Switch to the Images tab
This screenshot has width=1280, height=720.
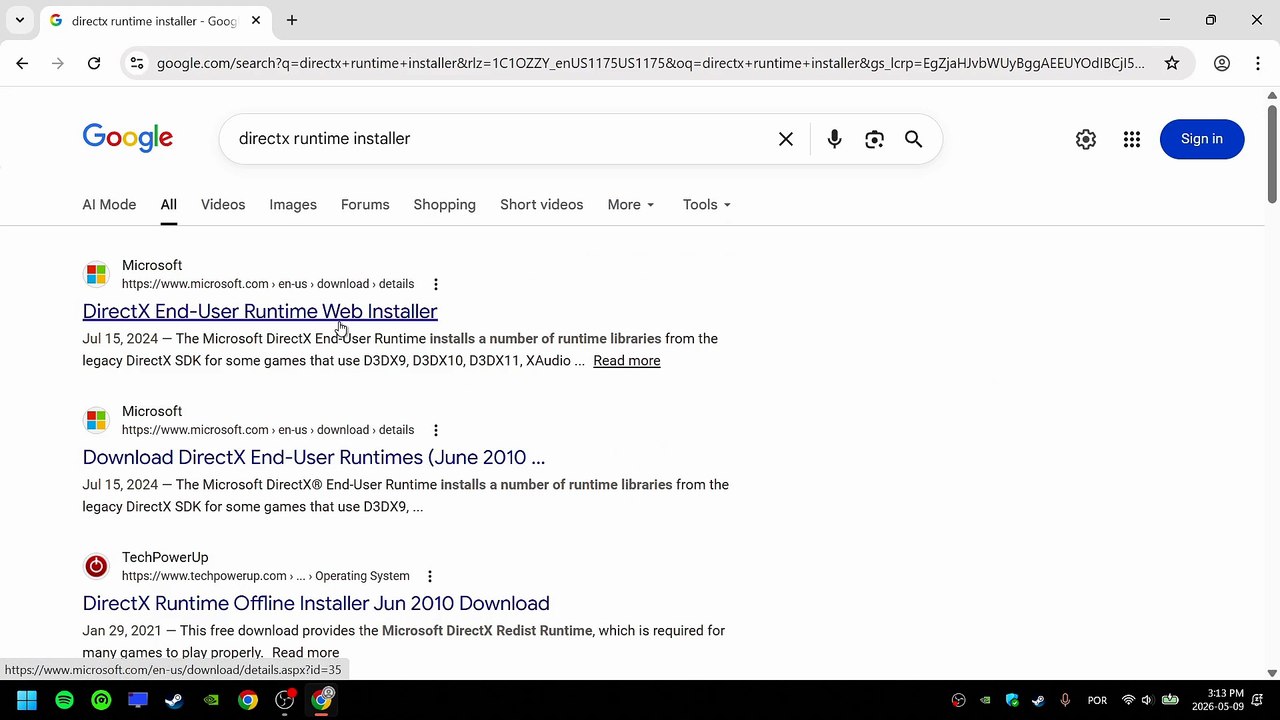293,205
